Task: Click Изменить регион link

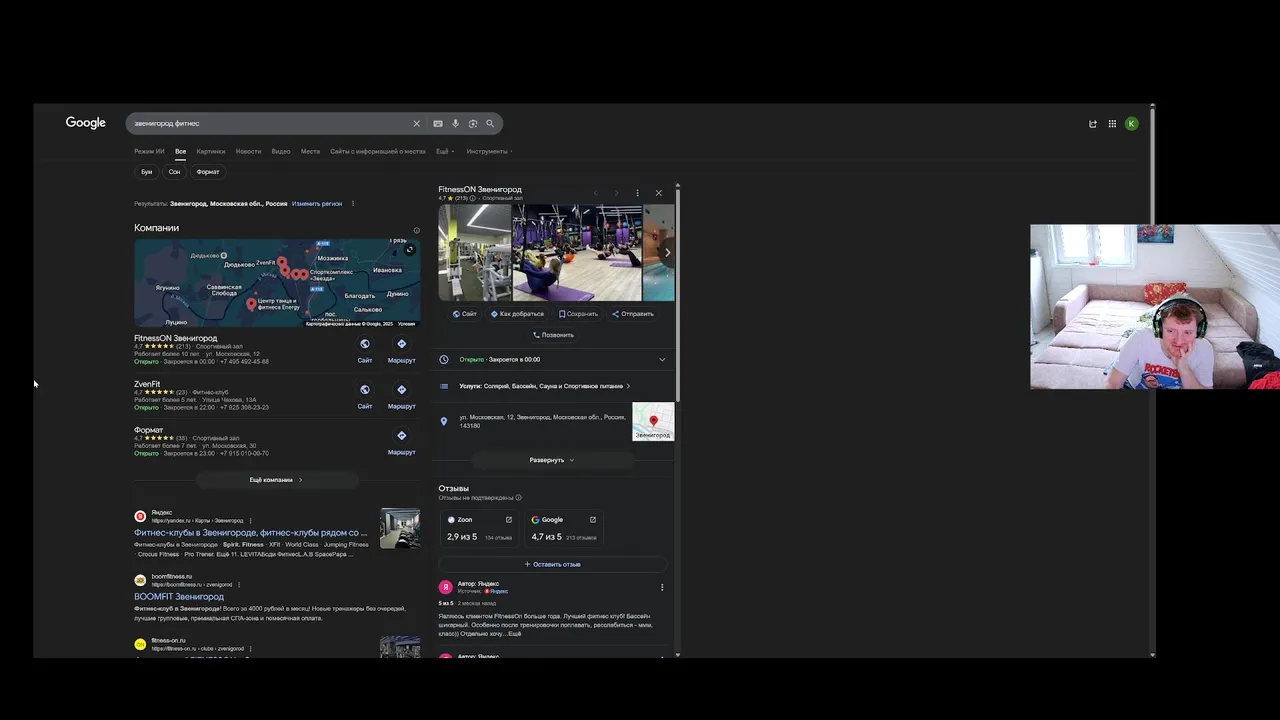Action: (317, 204)
